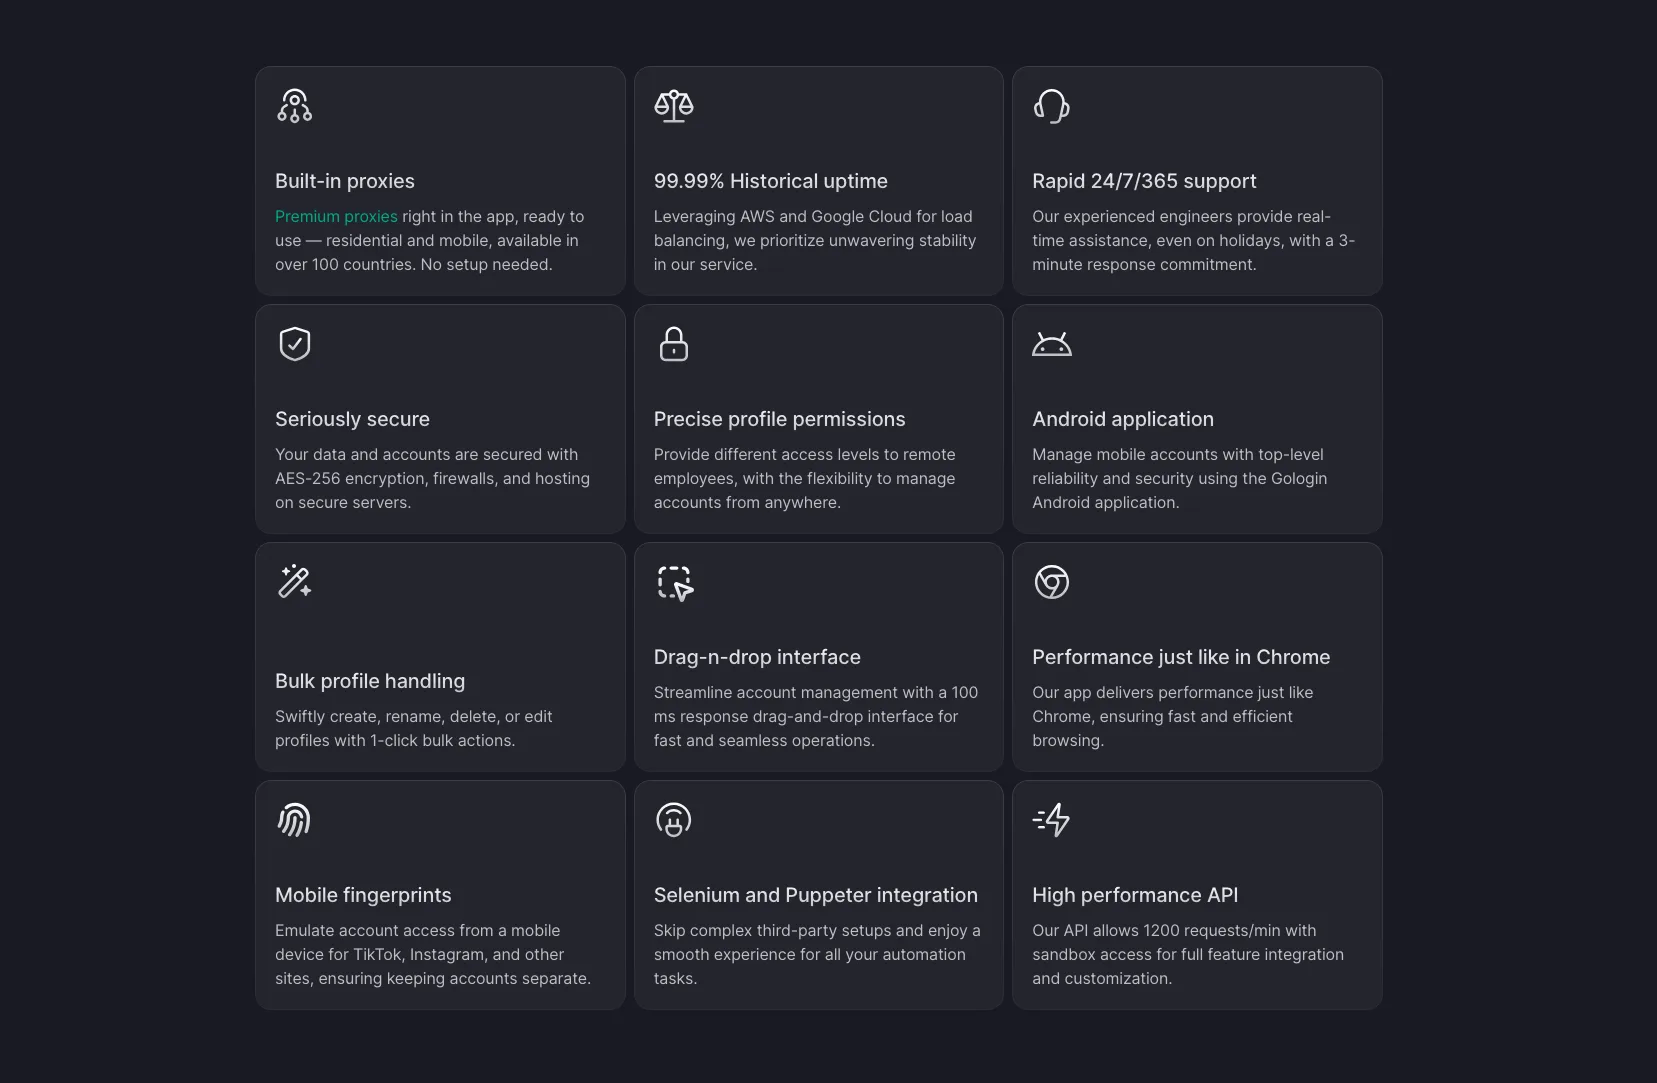
Task: Click the third-party setups description text
Action: click(x=817, y=954)
